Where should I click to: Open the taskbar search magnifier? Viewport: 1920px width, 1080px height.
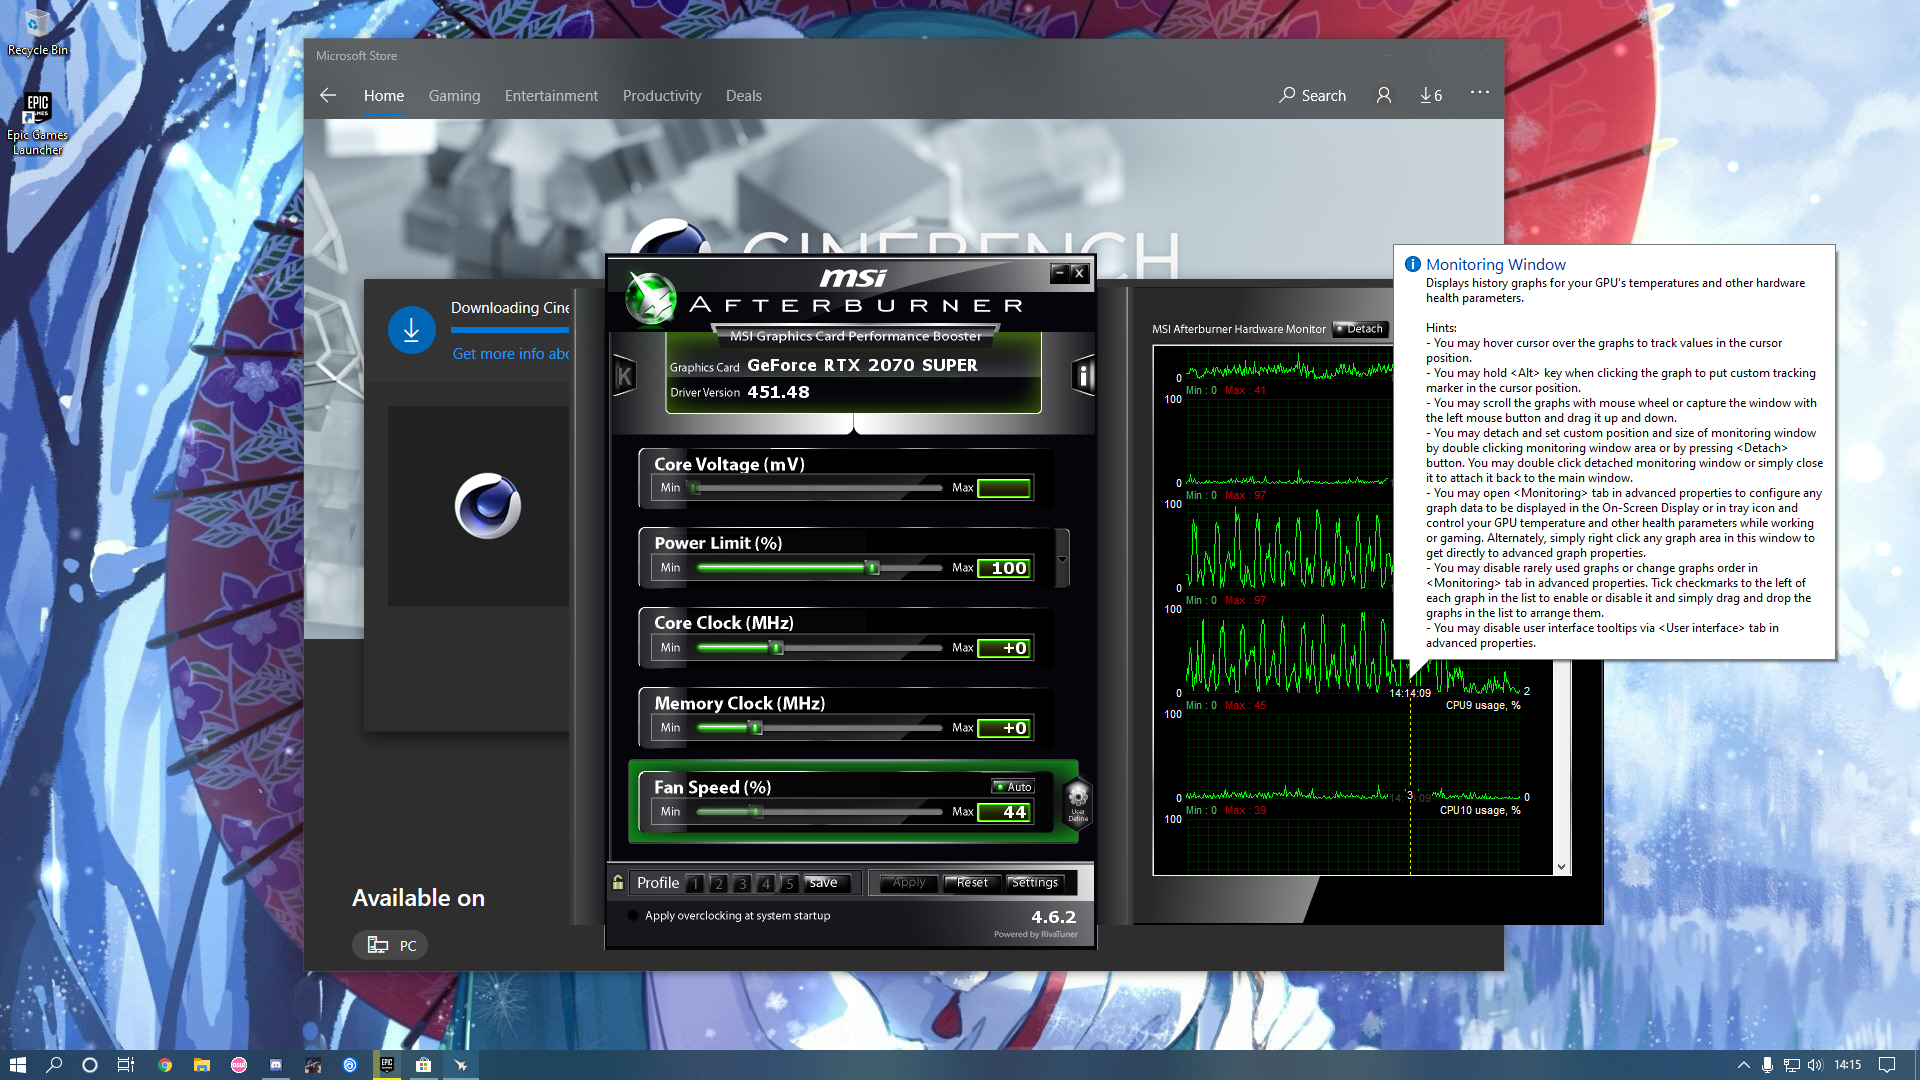[54, 1065]
